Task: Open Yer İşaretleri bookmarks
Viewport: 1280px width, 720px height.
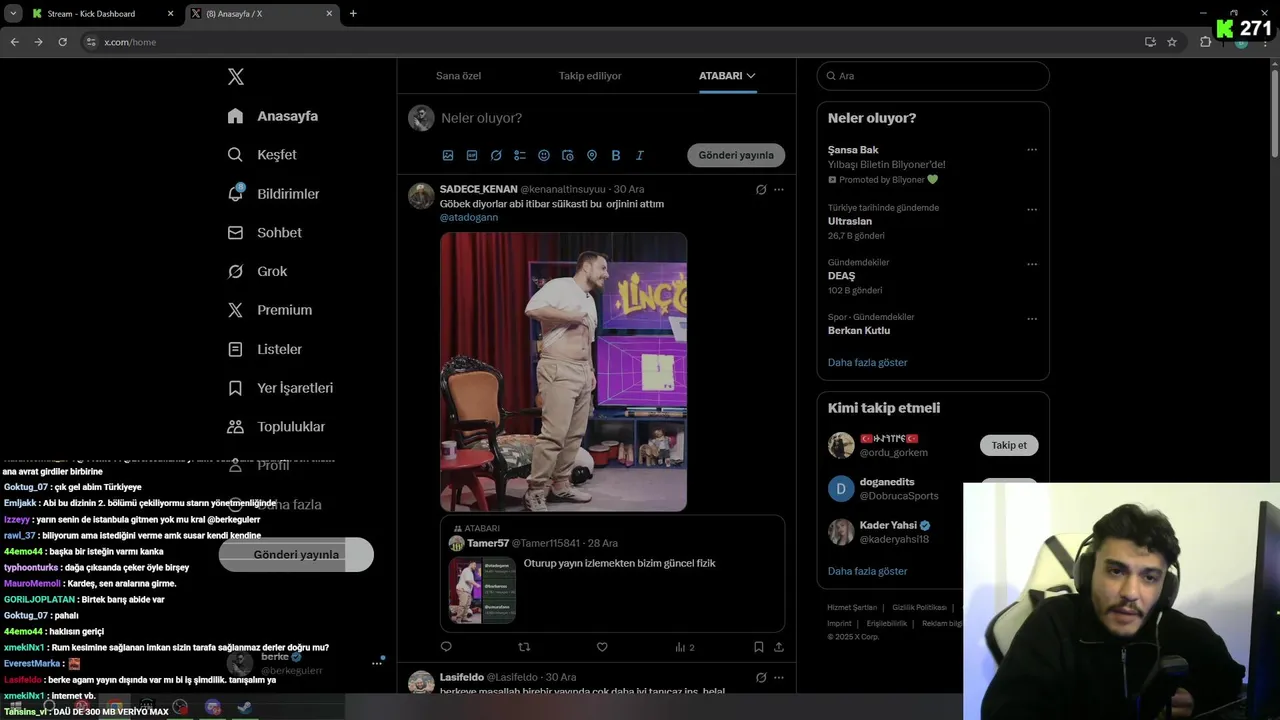Action: click(280, 388)
